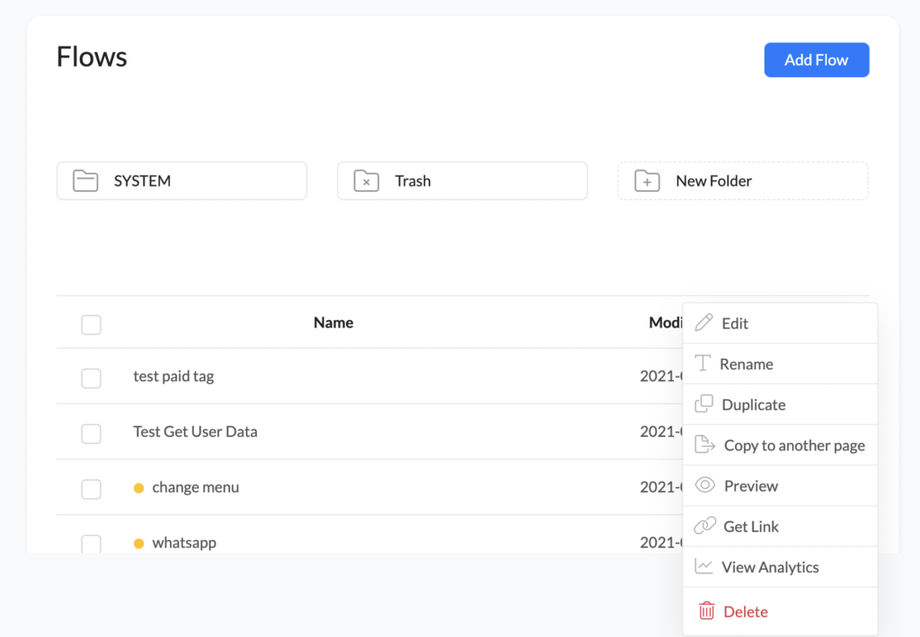Viewport: 920px width, 637px height.
Task: Tick the Test Get User Data checkbox
Action: (x=91, y=433)
